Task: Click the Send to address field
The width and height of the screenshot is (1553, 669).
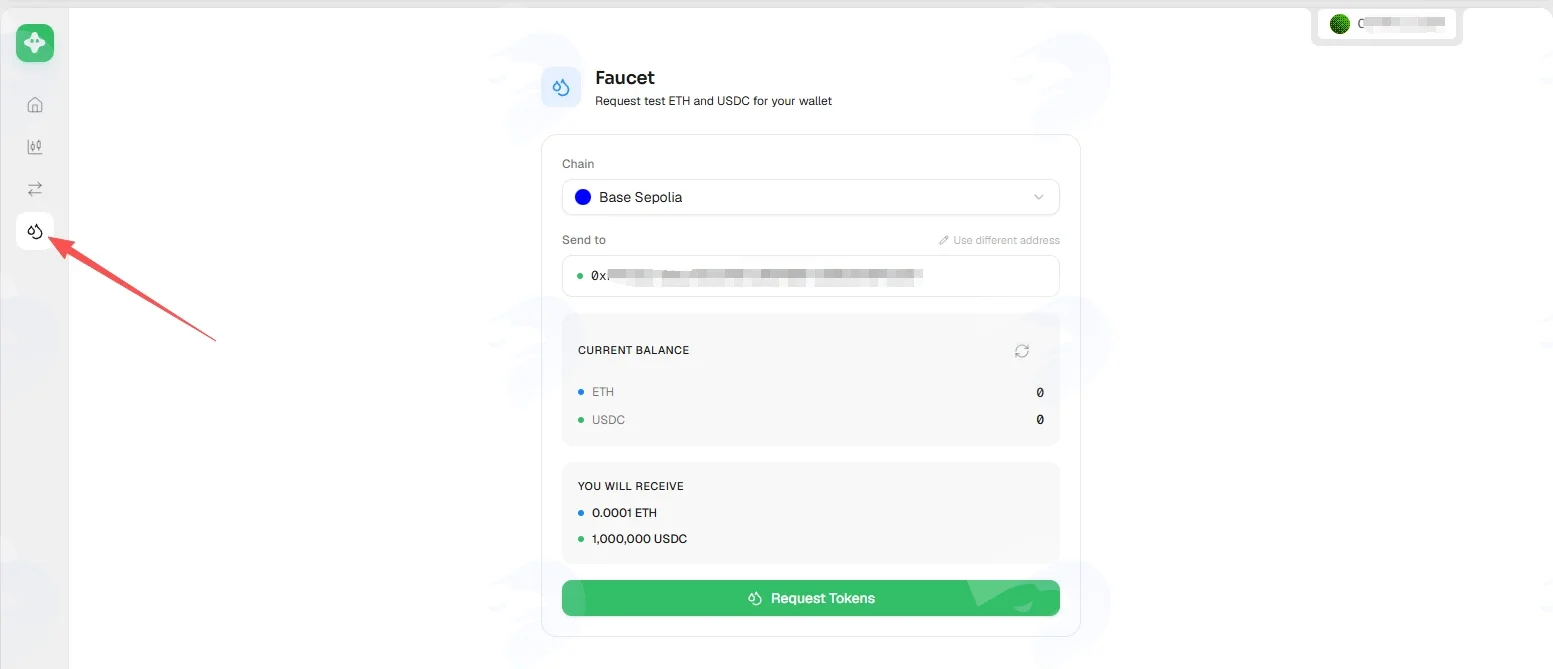Action: tap(810, 275)
